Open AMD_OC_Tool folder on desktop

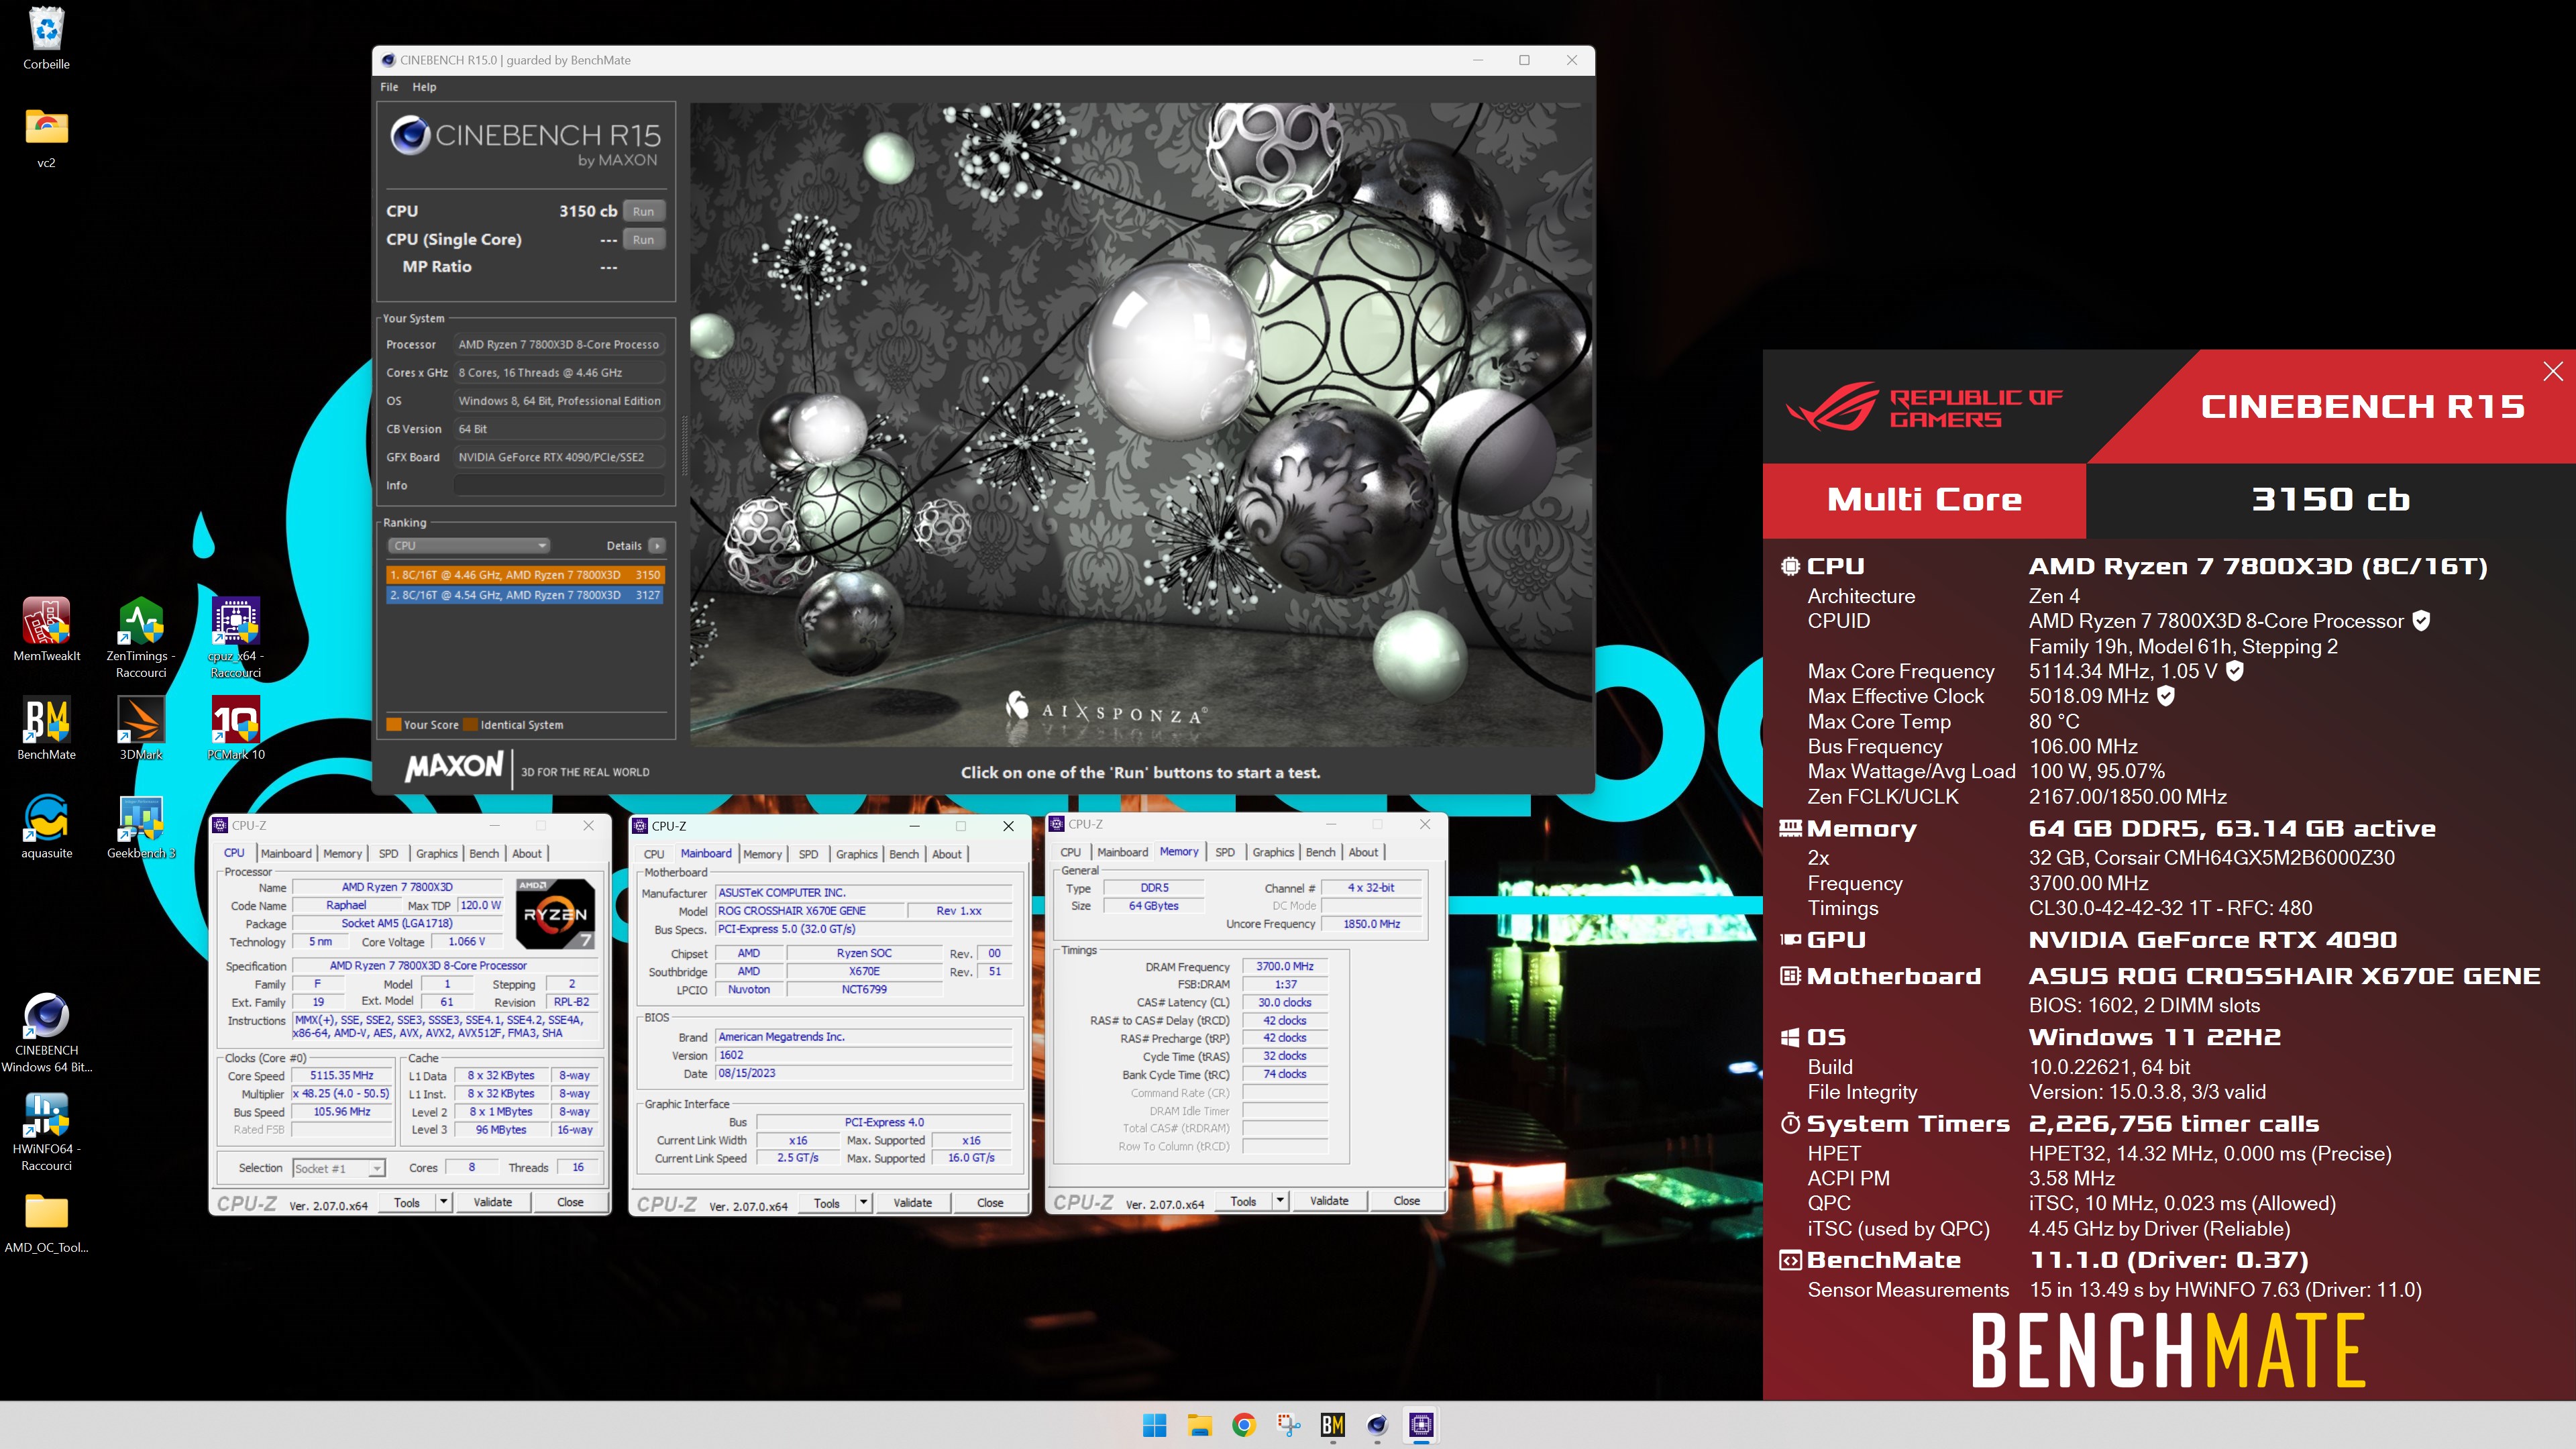tap(46, 1213)
